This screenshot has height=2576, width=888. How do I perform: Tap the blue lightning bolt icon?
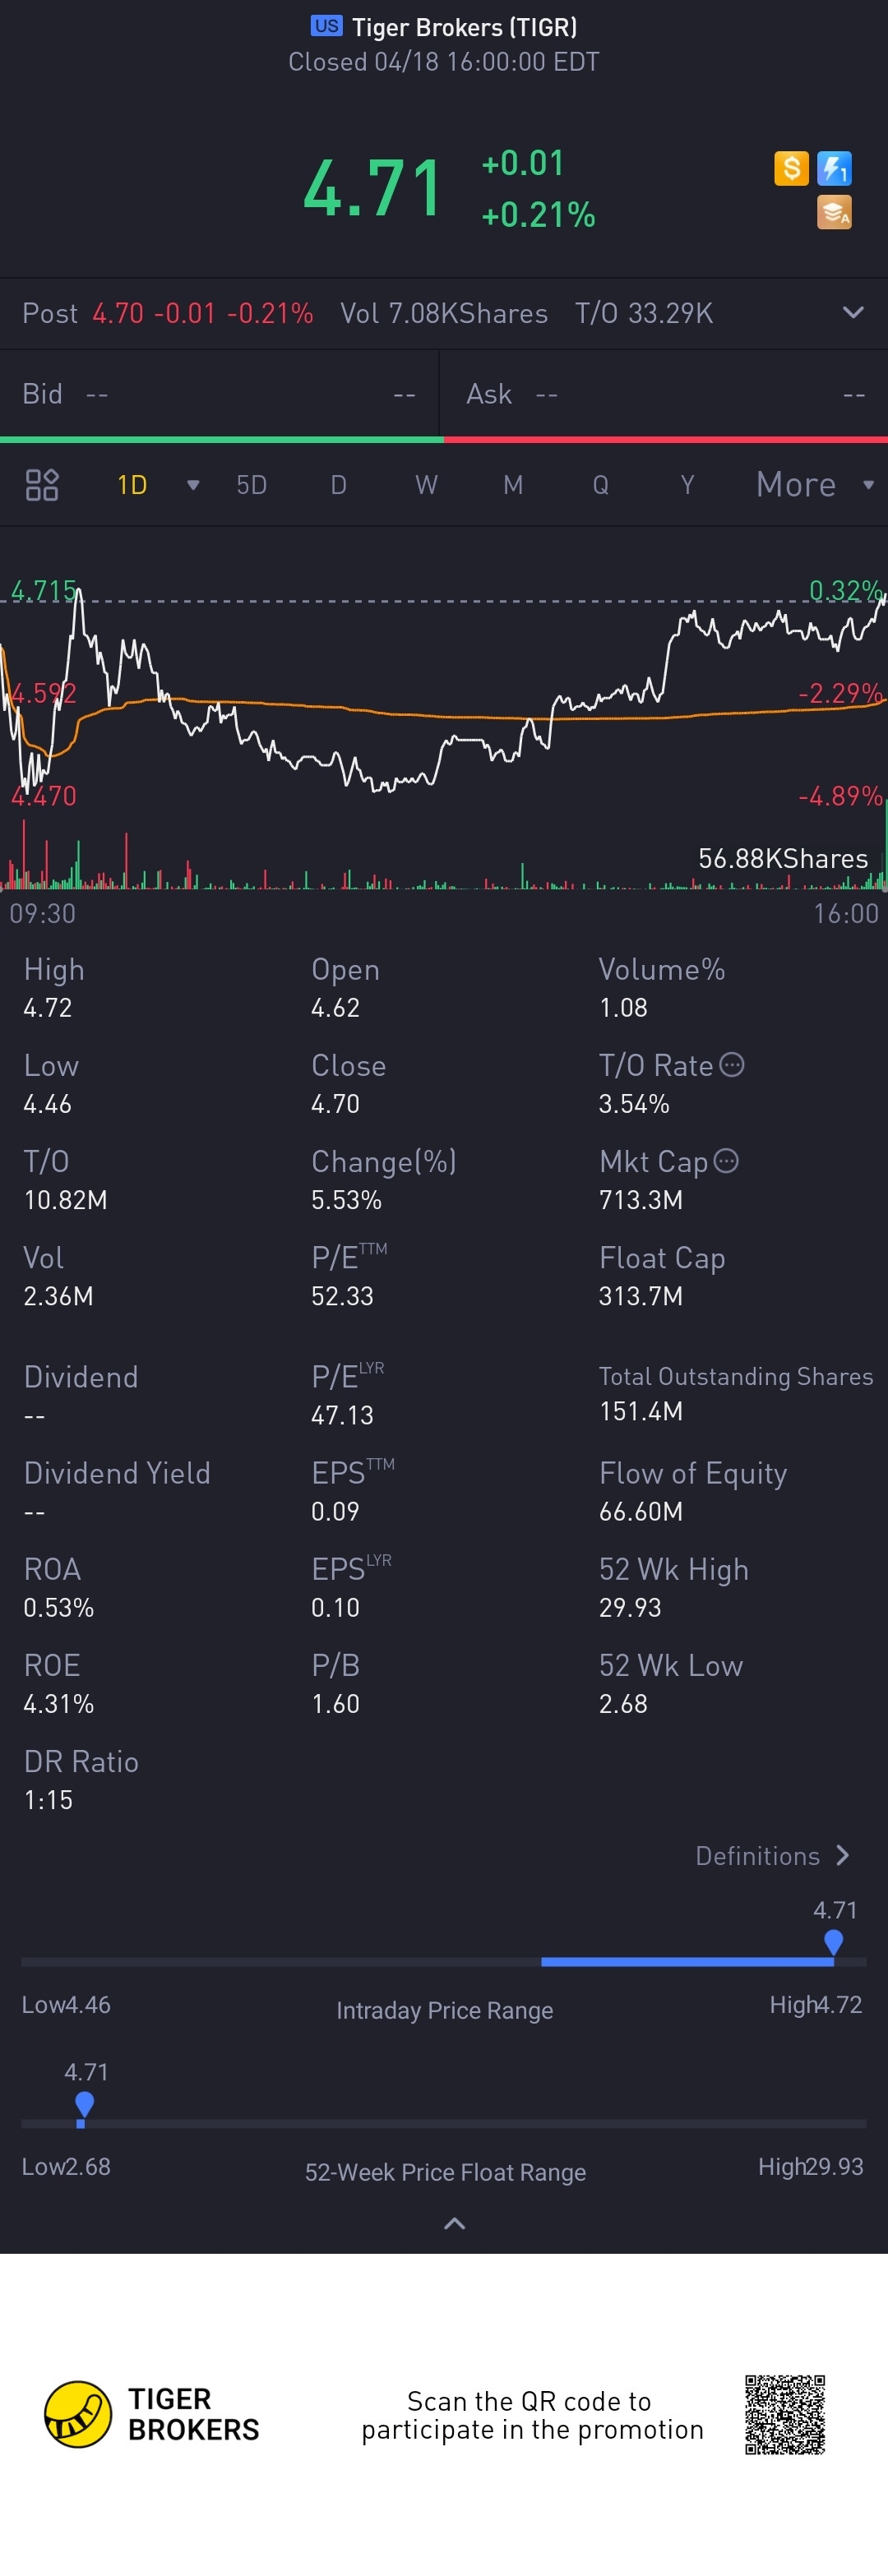click(x=834, y=168)
